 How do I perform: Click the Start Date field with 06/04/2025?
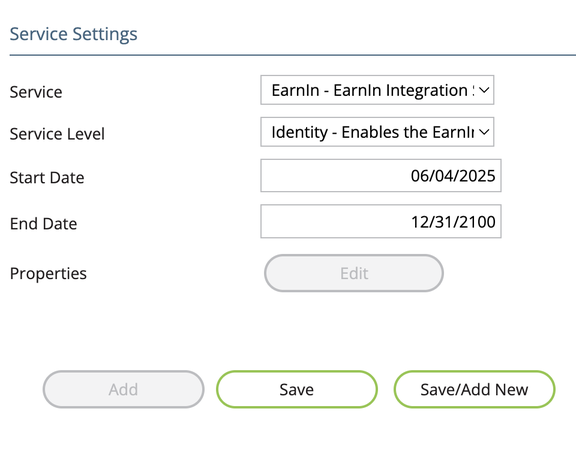pos(381,176)
